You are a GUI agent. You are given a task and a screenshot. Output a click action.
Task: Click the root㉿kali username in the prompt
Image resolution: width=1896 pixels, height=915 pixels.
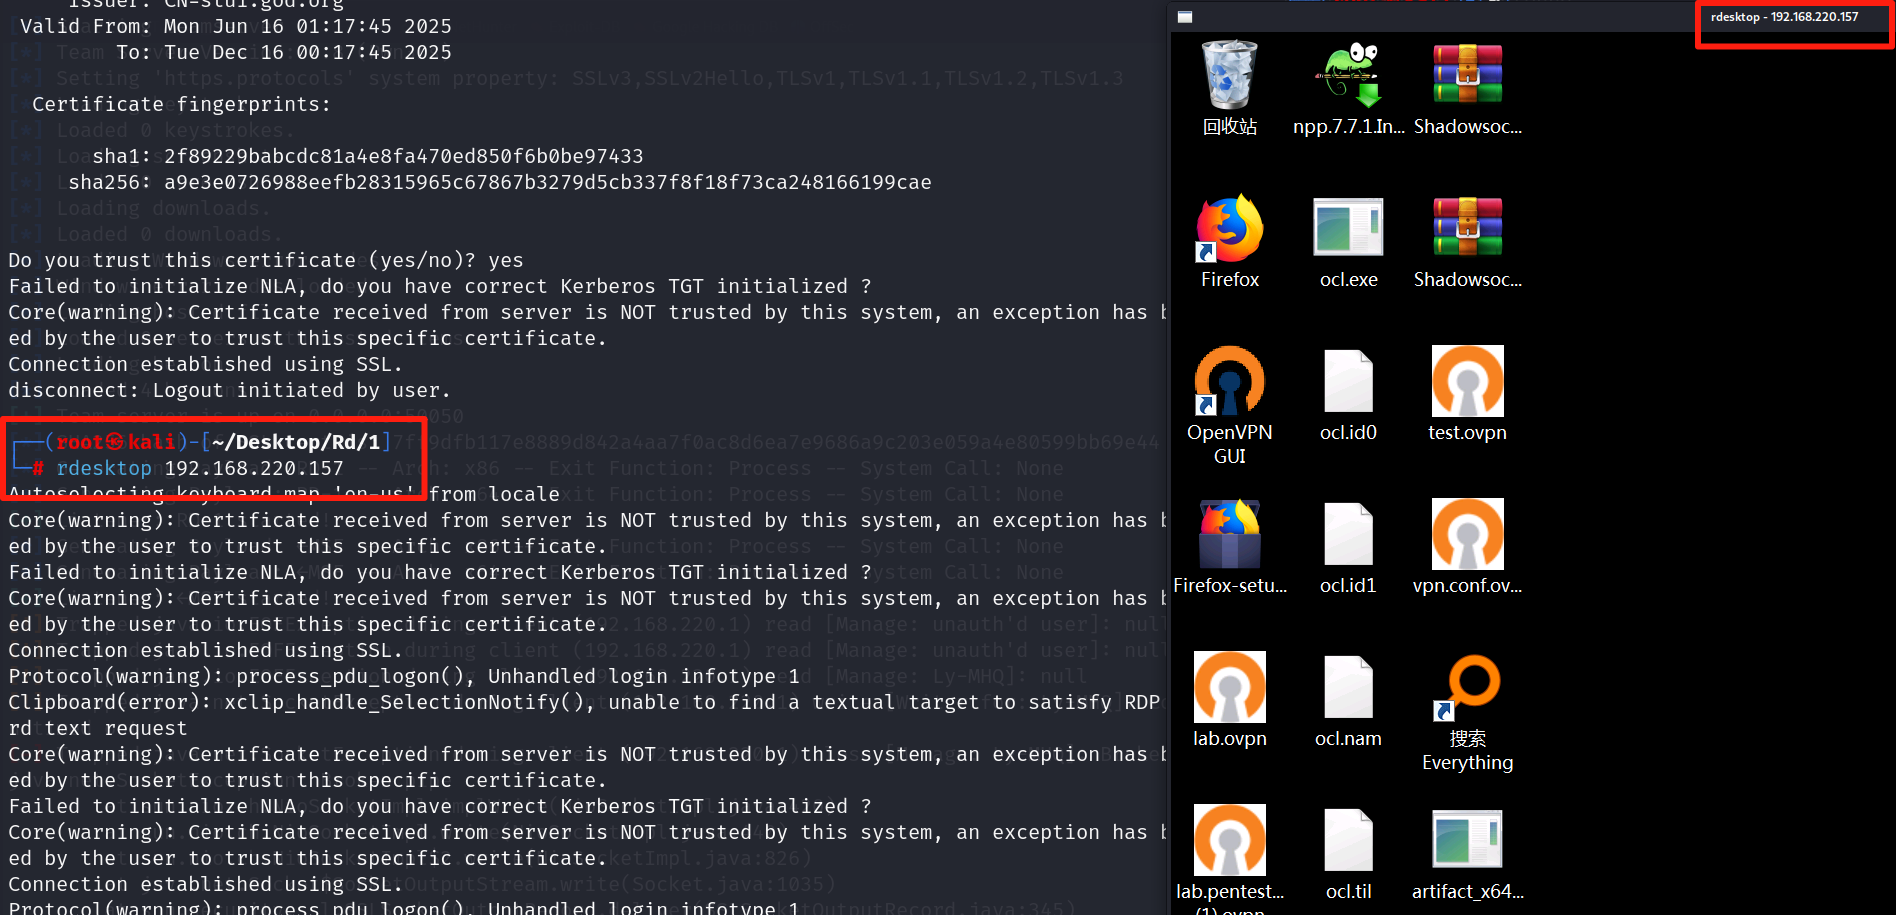[x=116, y=442]
